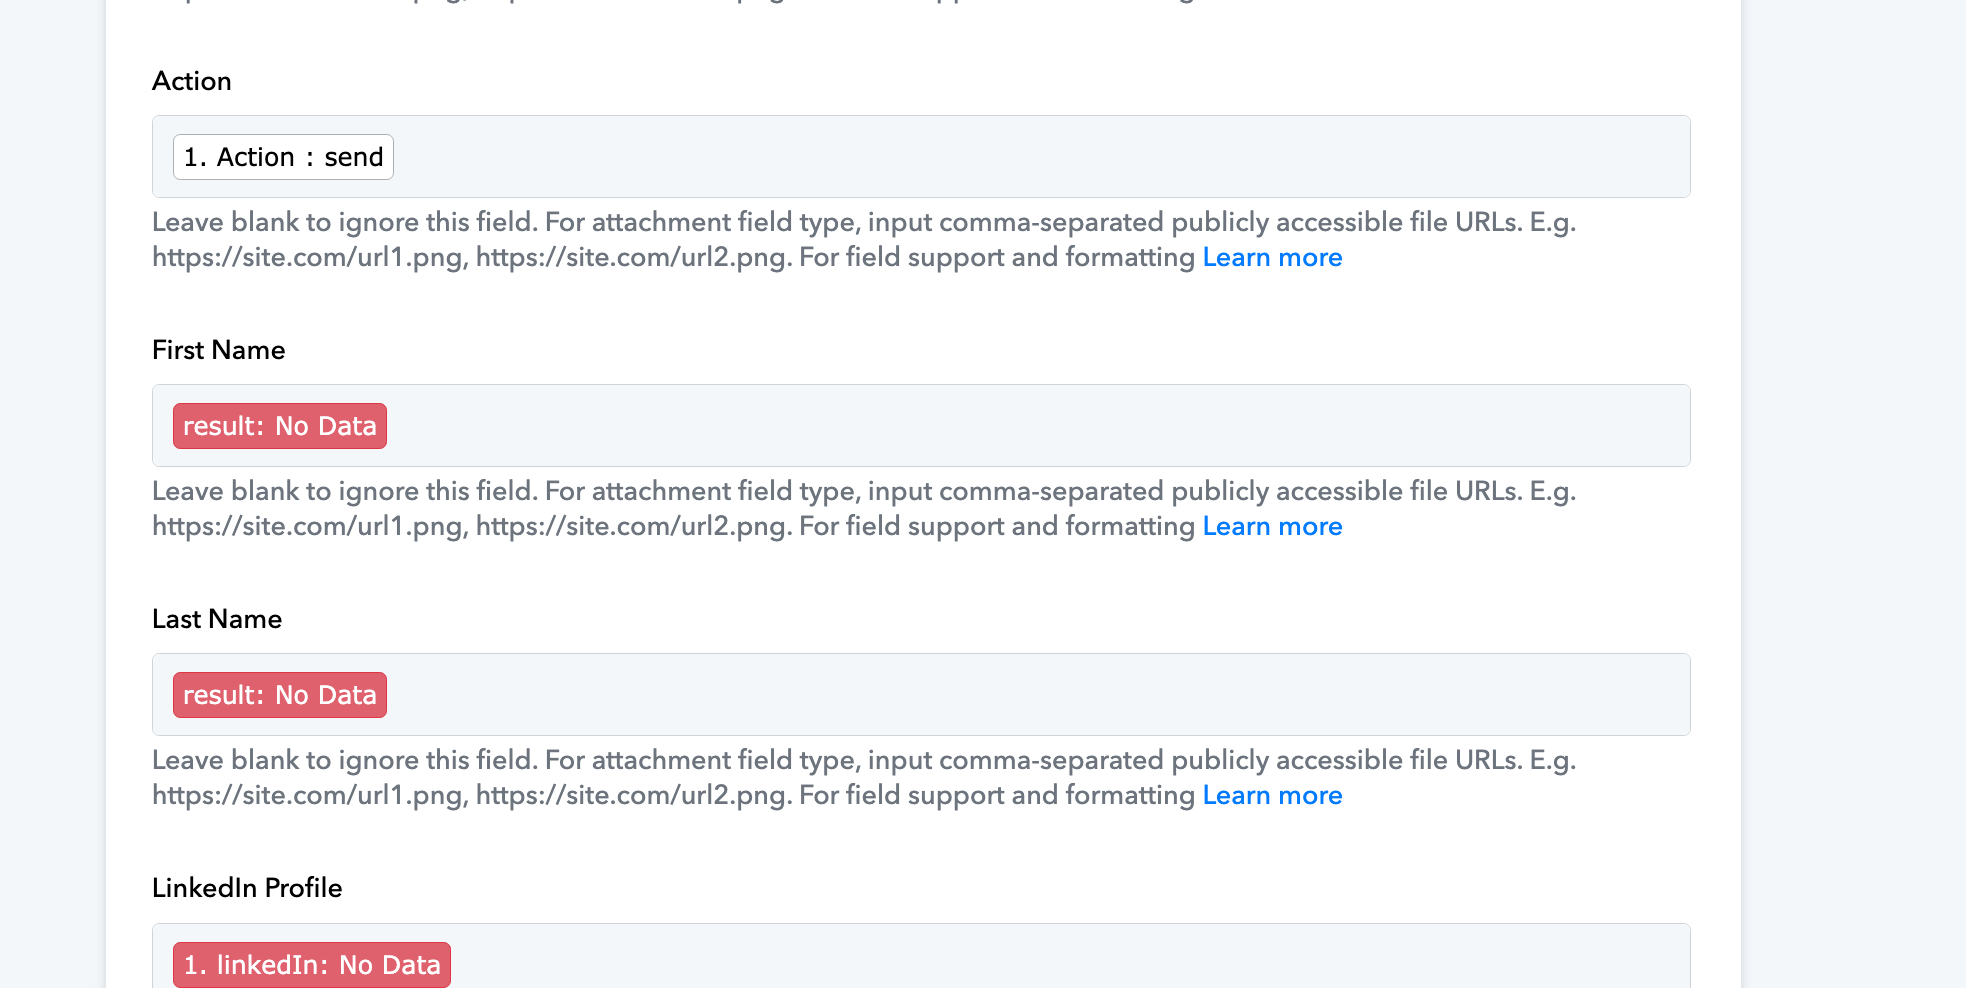The height and width of the screenshot is (988, 1966).
Task: Click the Action field label
Action: (192, 81)
